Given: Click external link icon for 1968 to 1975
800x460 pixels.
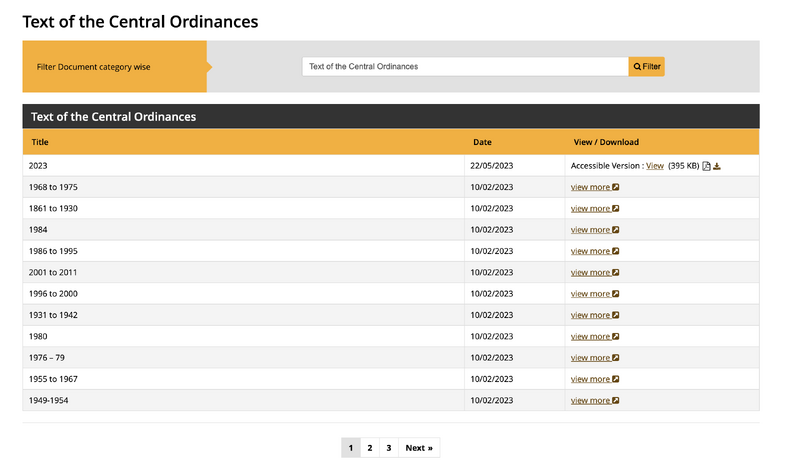Looking at the screenshot, I should [x=616, y=187].
